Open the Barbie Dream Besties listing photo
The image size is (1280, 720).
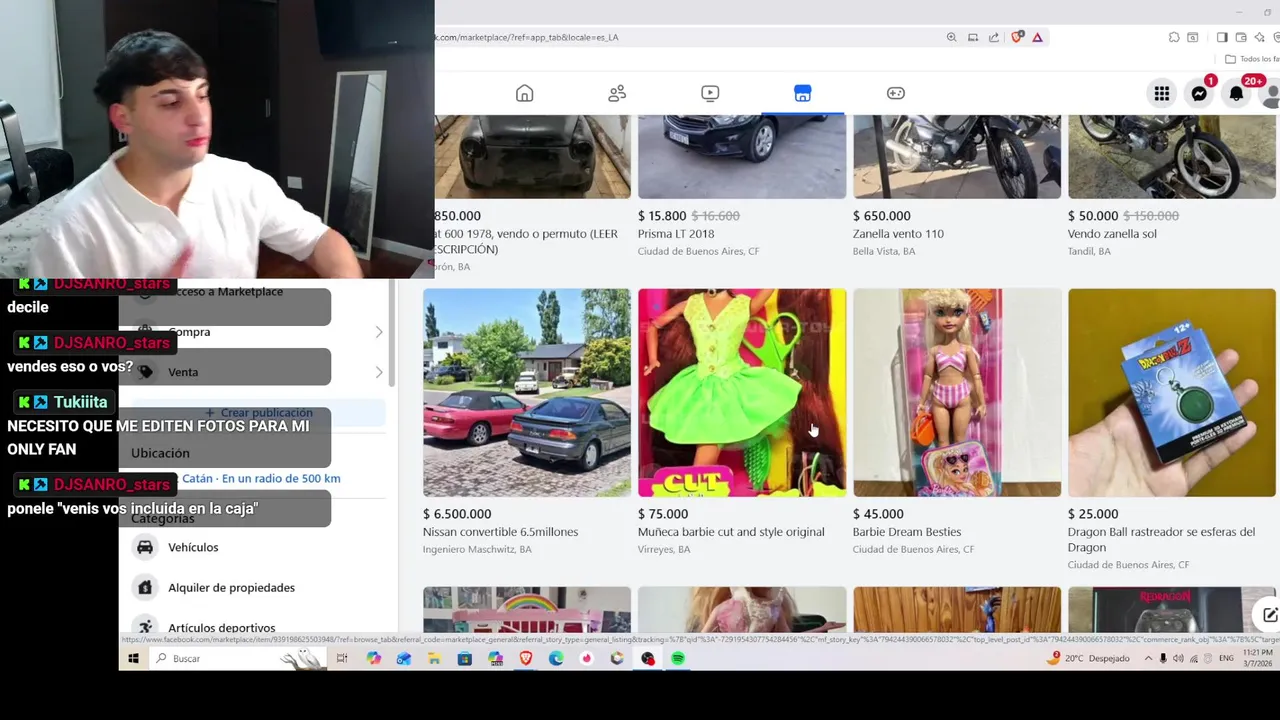[x=957, y=392]
